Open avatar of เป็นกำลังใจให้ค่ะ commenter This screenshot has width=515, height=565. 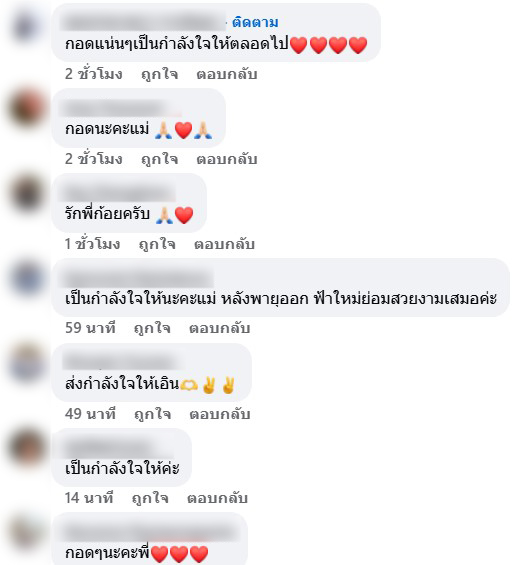point(27,448)
